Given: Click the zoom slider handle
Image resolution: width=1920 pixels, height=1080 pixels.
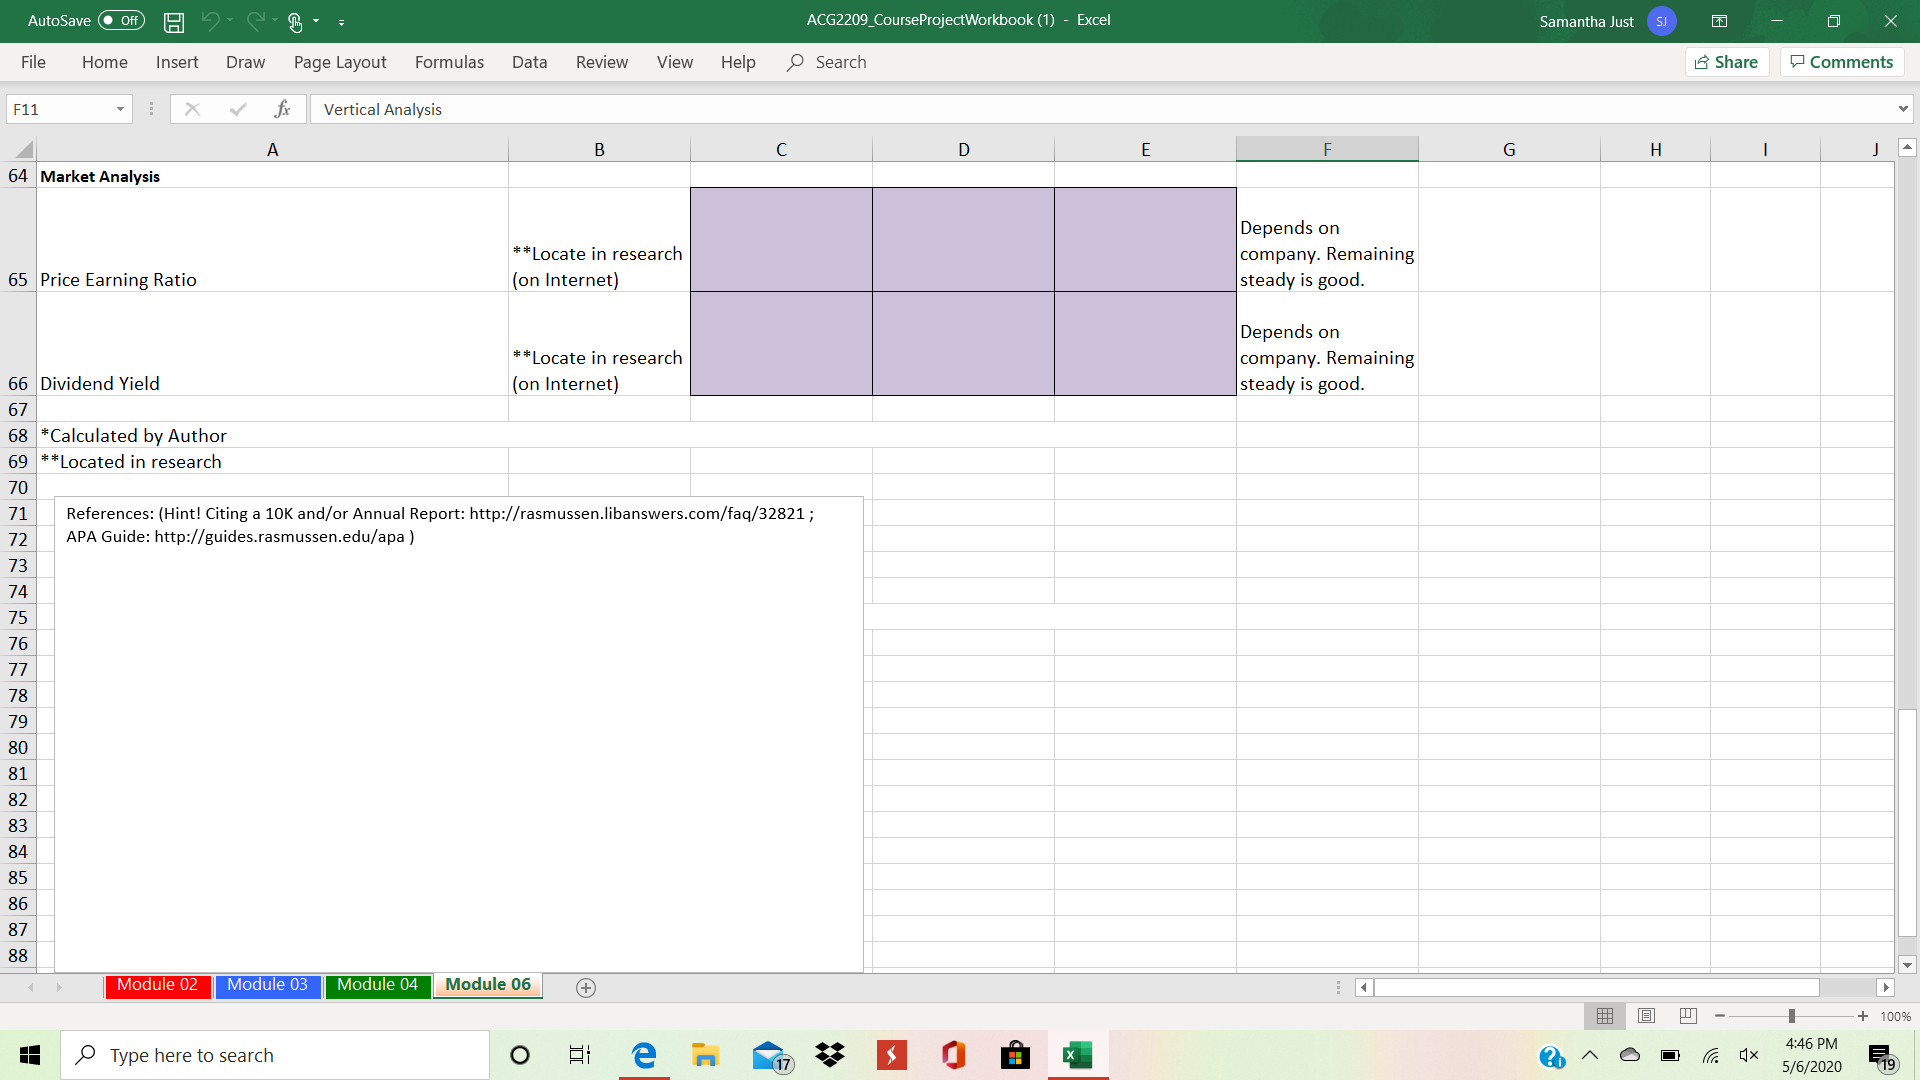Looking at the screenshot, I should tap(1791, 1016).
